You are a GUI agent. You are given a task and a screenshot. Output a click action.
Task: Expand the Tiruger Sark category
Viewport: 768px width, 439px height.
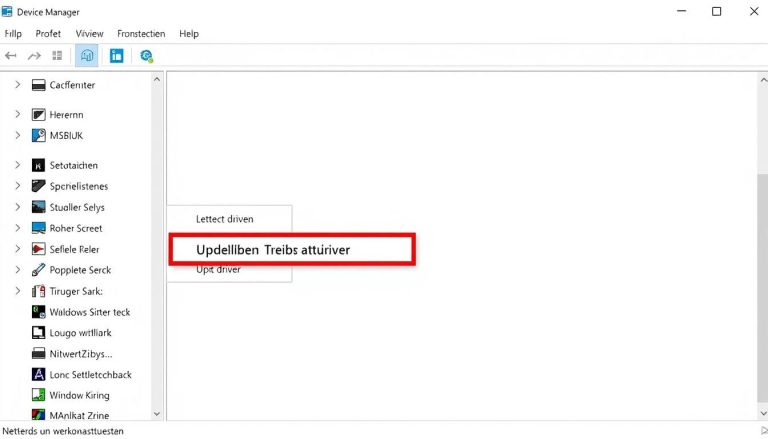click(18, 291)
